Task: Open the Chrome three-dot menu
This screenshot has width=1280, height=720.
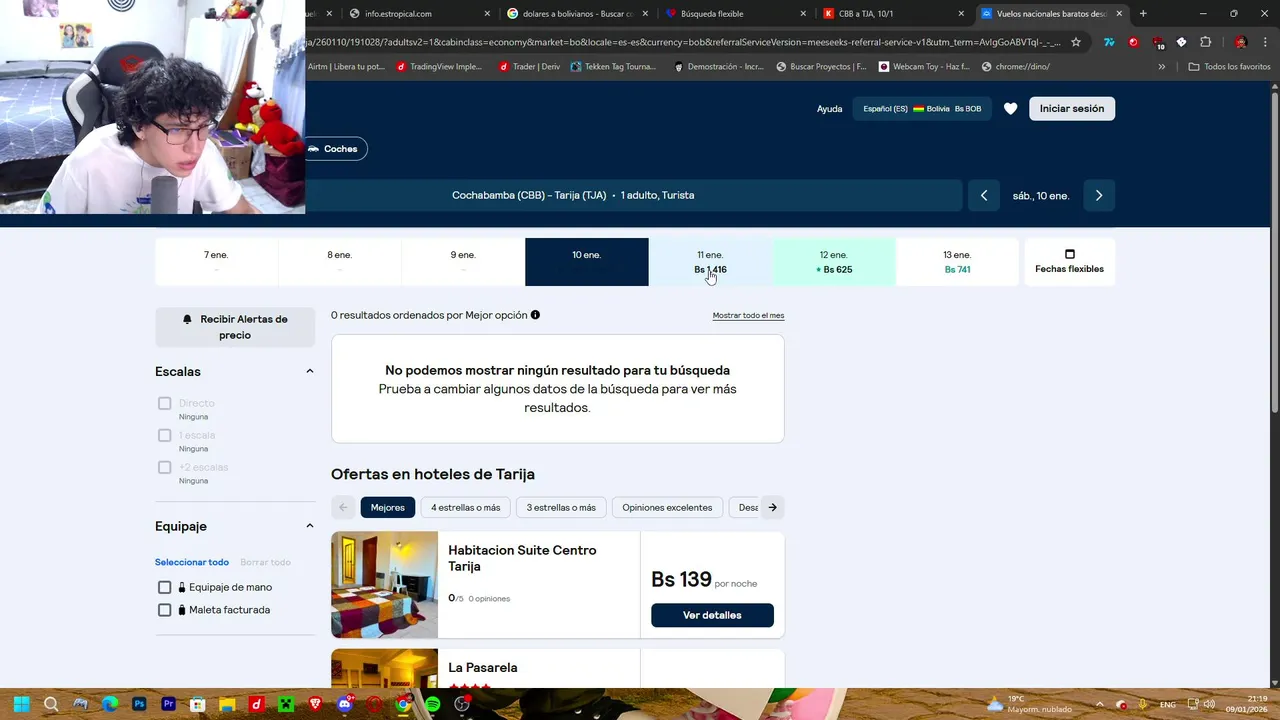Action: tap(1265, 42)
